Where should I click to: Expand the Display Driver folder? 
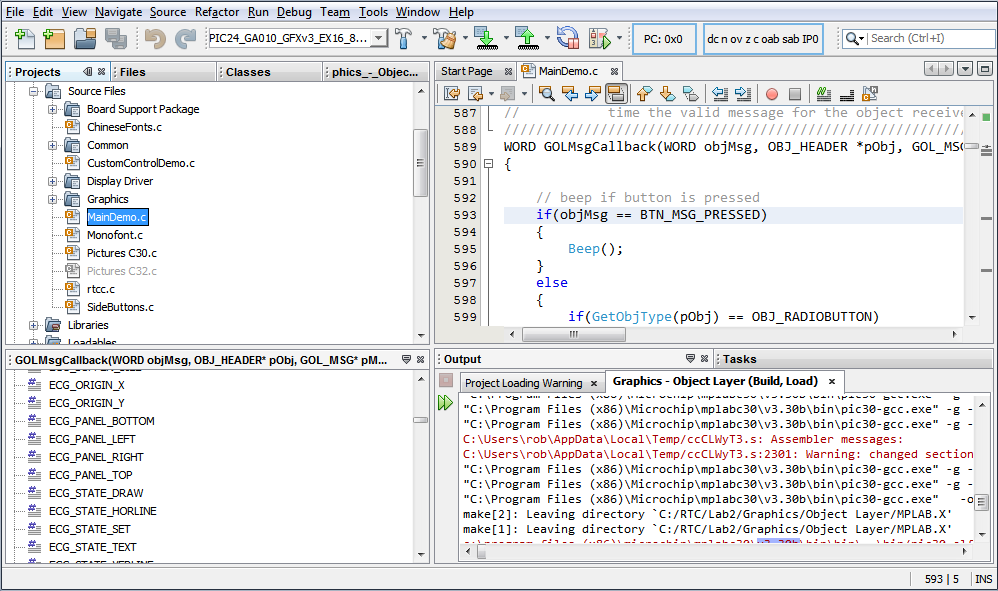pyautogui.click(x=53, y=181)
